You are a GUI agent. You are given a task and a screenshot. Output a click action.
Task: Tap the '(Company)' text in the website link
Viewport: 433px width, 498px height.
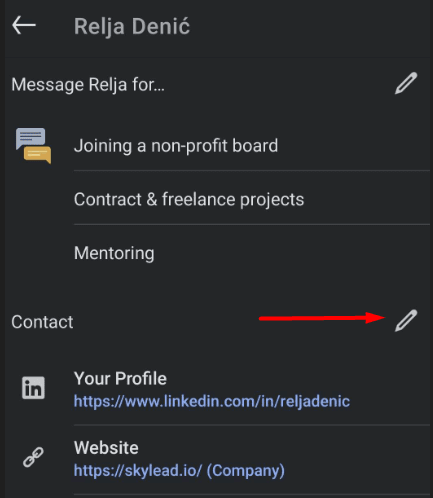pyautogui.click(x=246, y=471)
